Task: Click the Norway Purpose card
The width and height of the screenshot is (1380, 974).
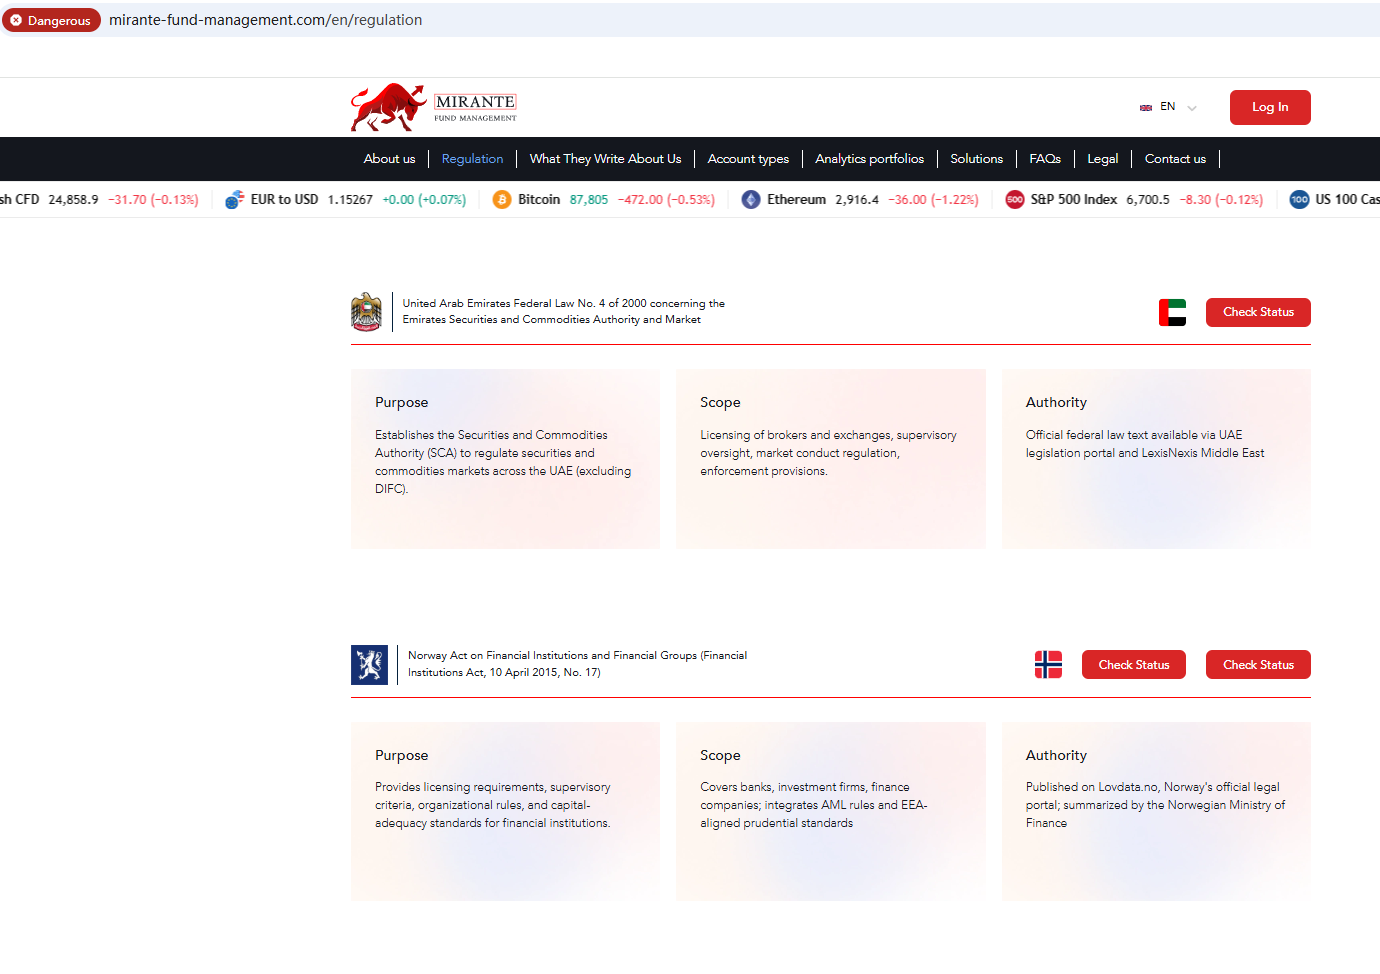Action: pos(505,812)
